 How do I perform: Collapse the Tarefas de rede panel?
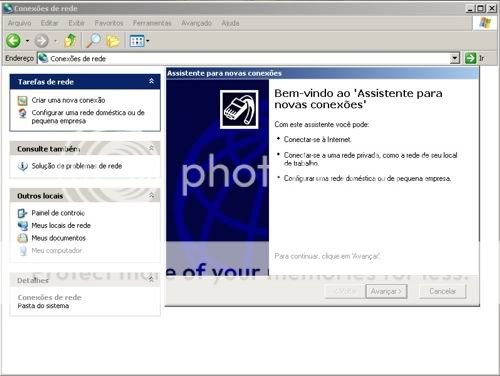point(151,81)
